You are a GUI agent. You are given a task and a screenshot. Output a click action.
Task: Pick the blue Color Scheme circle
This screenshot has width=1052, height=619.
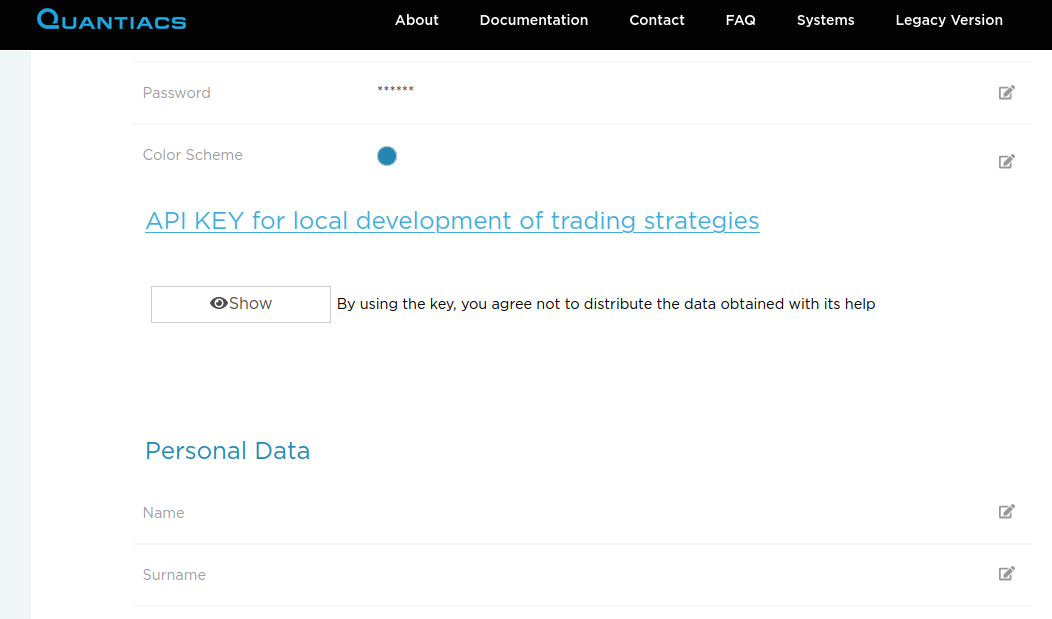coord(387,156)
